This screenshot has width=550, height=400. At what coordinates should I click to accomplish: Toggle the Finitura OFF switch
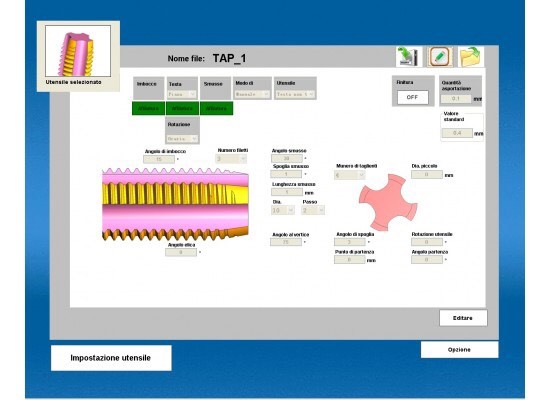(412, 97)
